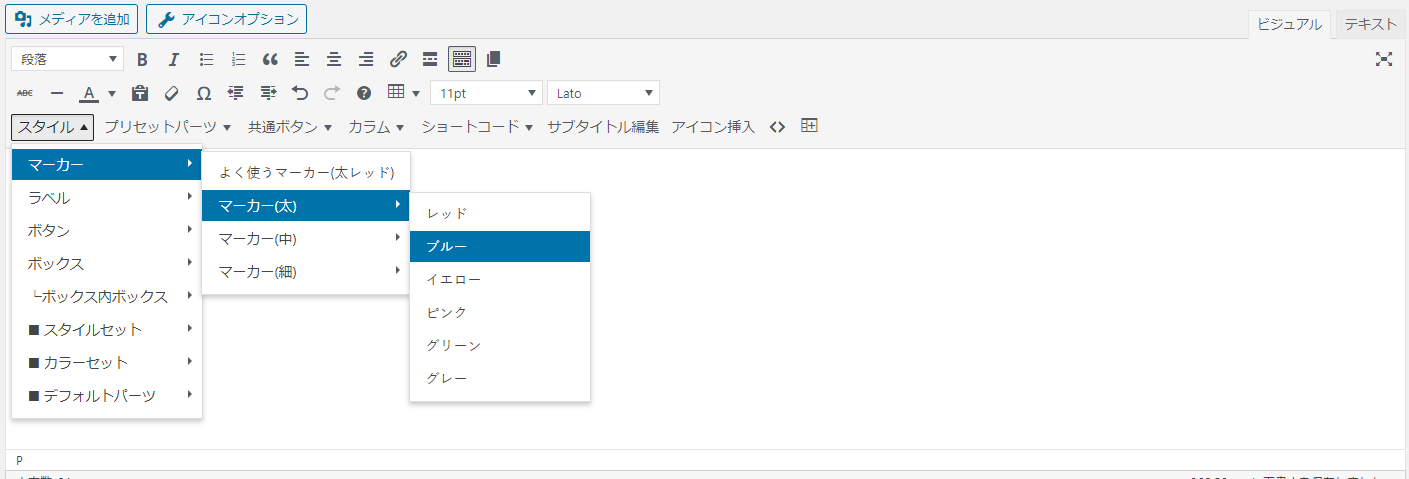Choose よく使うマーカー(太レッド)
Image resolution: width=1409 pixels, height=479 pixels.
tap(306, 173)
